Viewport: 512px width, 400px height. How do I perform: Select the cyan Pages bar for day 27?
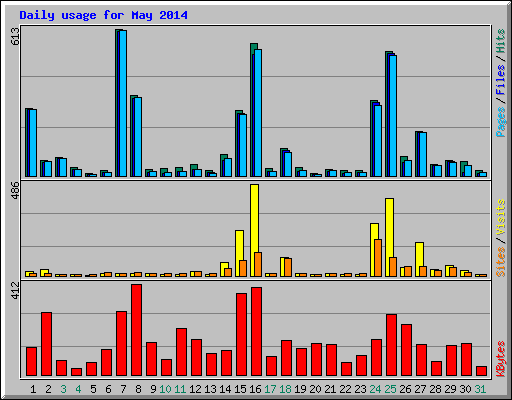423,154
